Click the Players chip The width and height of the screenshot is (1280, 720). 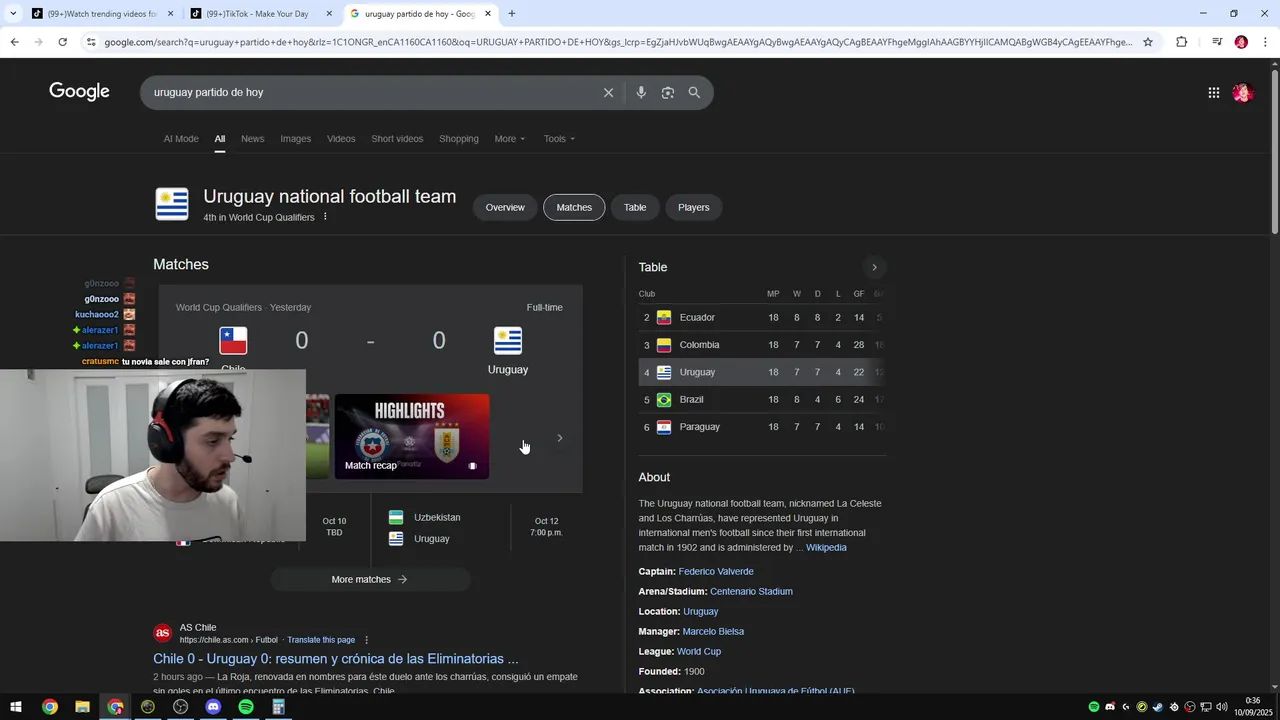click(x=694, y=207)
